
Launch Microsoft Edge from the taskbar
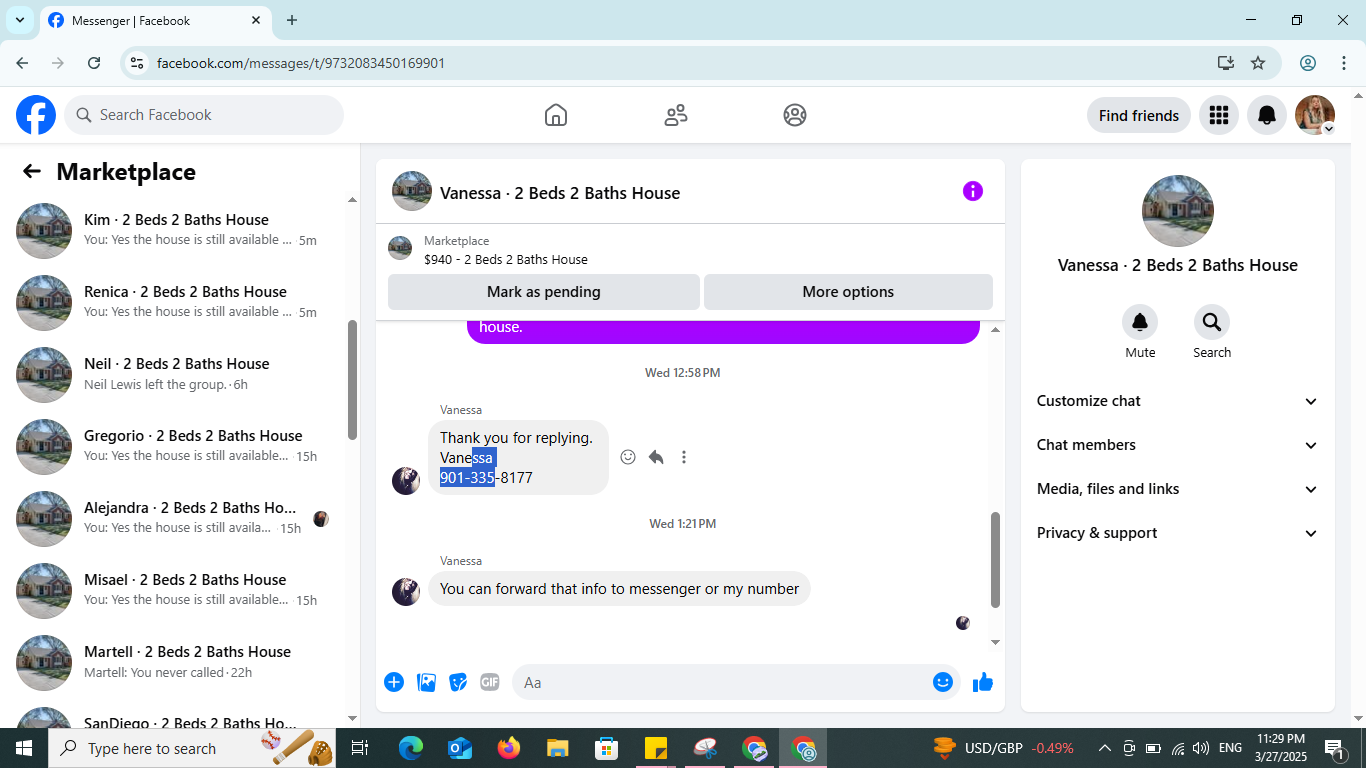411,748
